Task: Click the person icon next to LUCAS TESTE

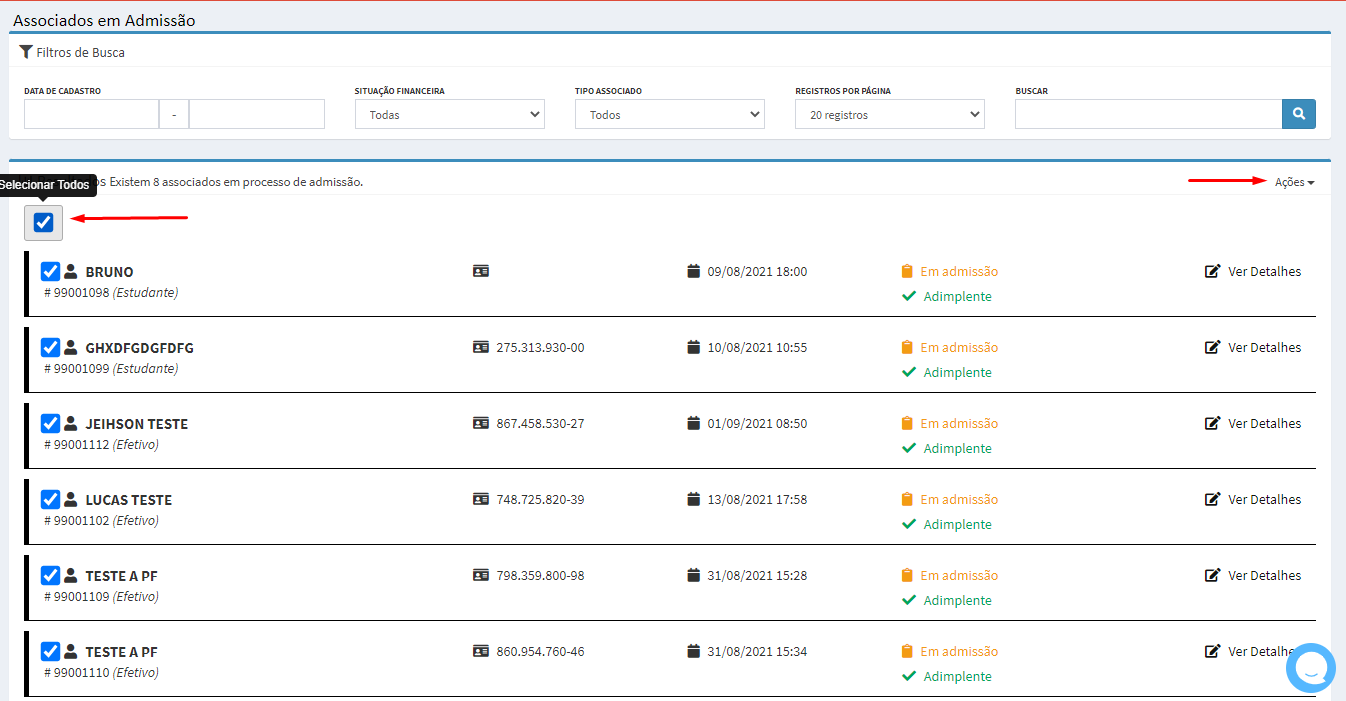Action: pos(71,500)
